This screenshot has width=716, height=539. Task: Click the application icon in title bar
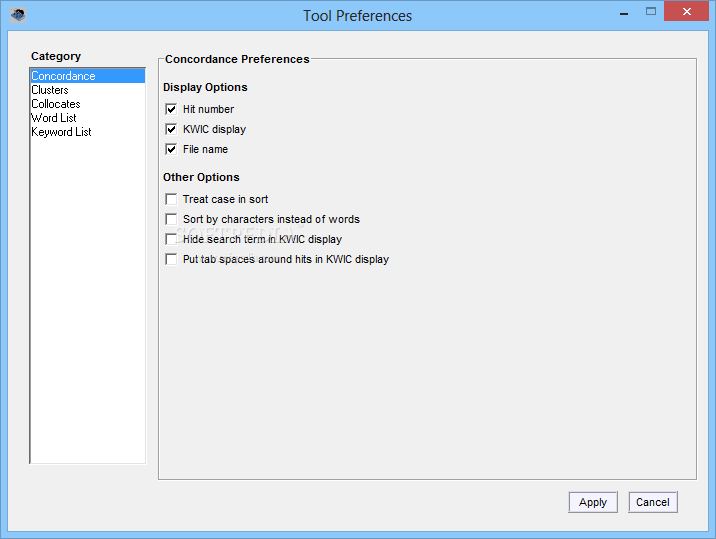(x=18, y=15)
